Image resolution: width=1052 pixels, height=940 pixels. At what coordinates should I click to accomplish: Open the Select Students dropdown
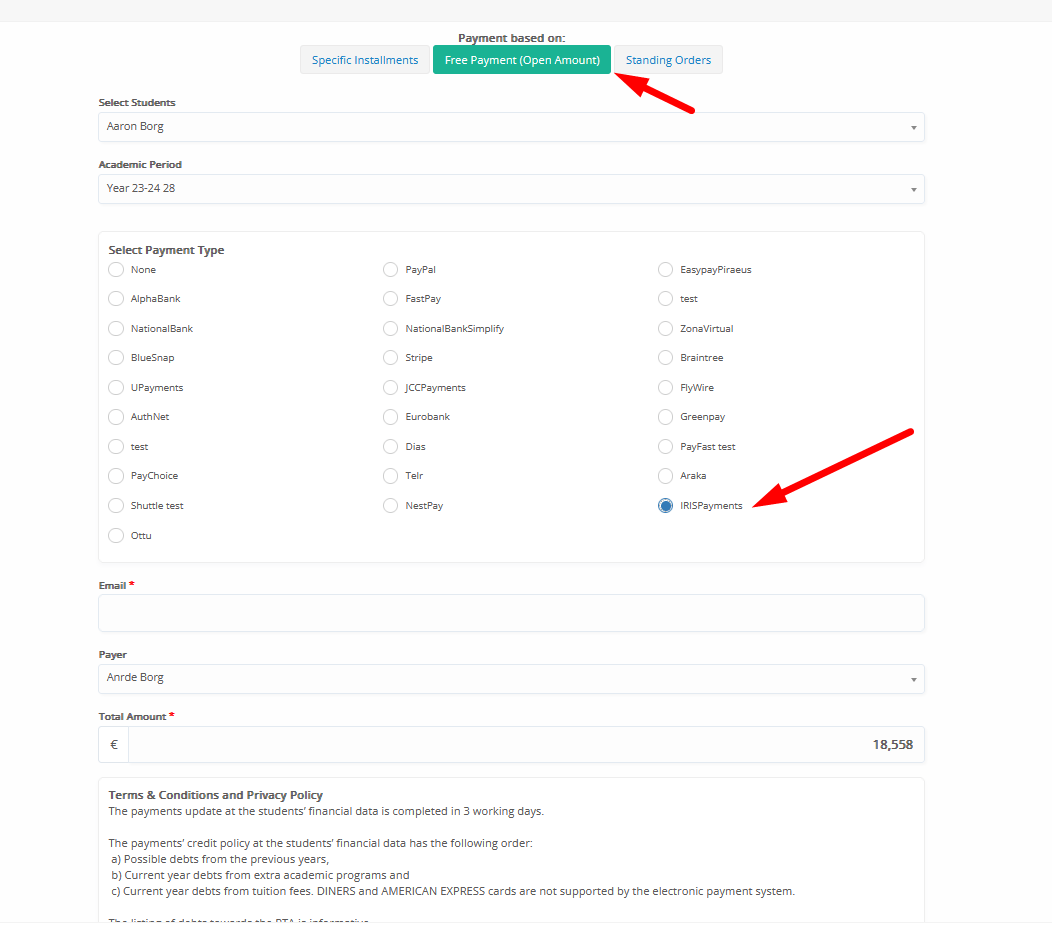pos(511,127)
